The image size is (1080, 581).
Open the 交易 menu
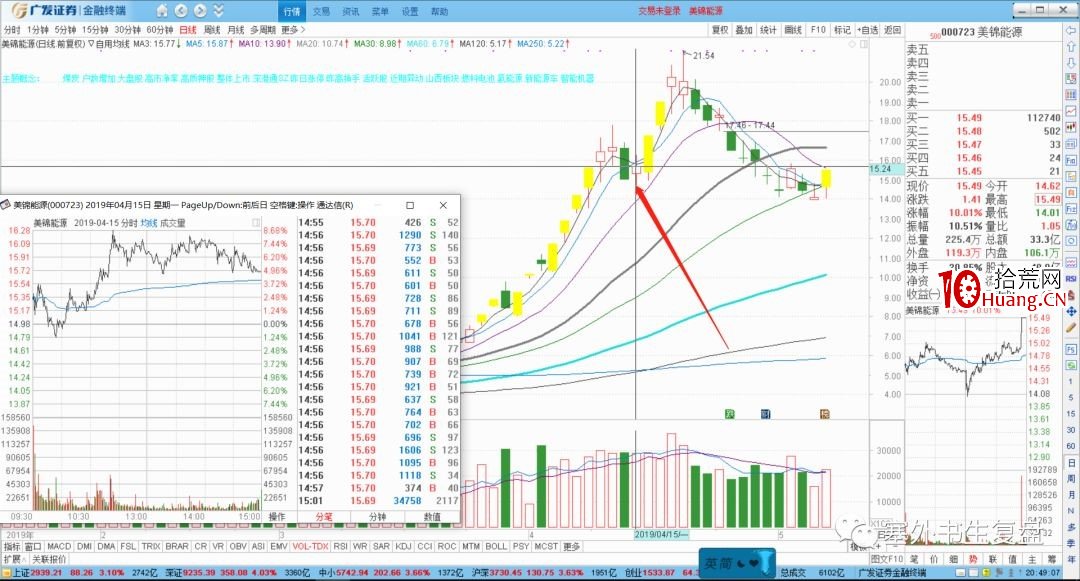[322, 12]
